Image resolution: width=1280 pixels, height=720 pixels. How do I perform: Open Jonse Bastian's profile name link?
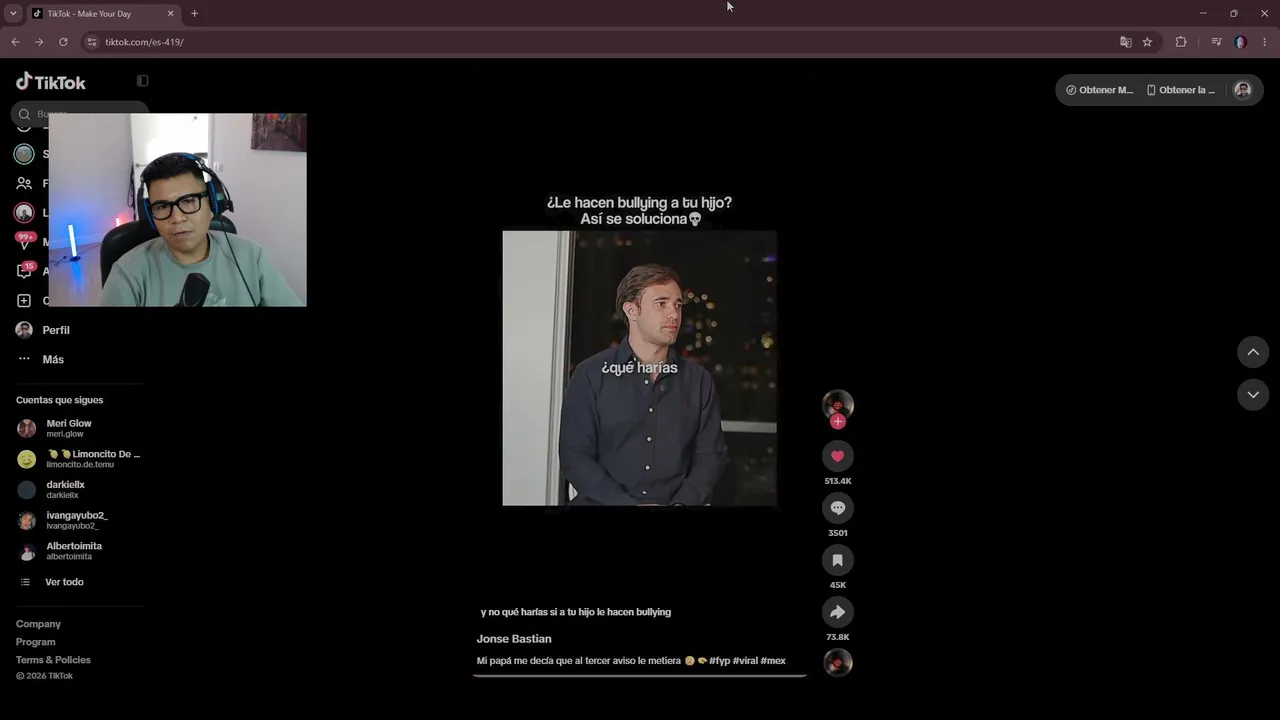pyautogui.click(x=514, y=639)
